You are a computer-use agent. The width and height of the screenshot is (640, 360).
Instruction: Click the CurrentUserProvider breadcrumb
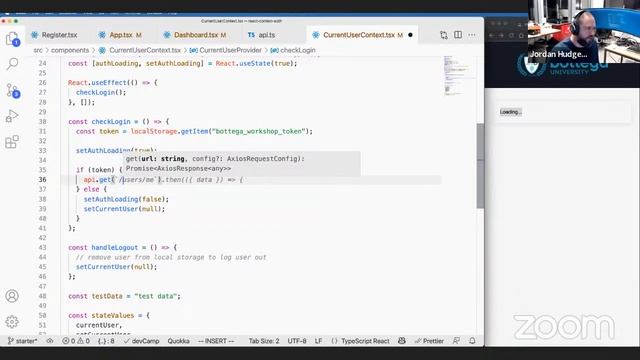click(x=230, y=50)
